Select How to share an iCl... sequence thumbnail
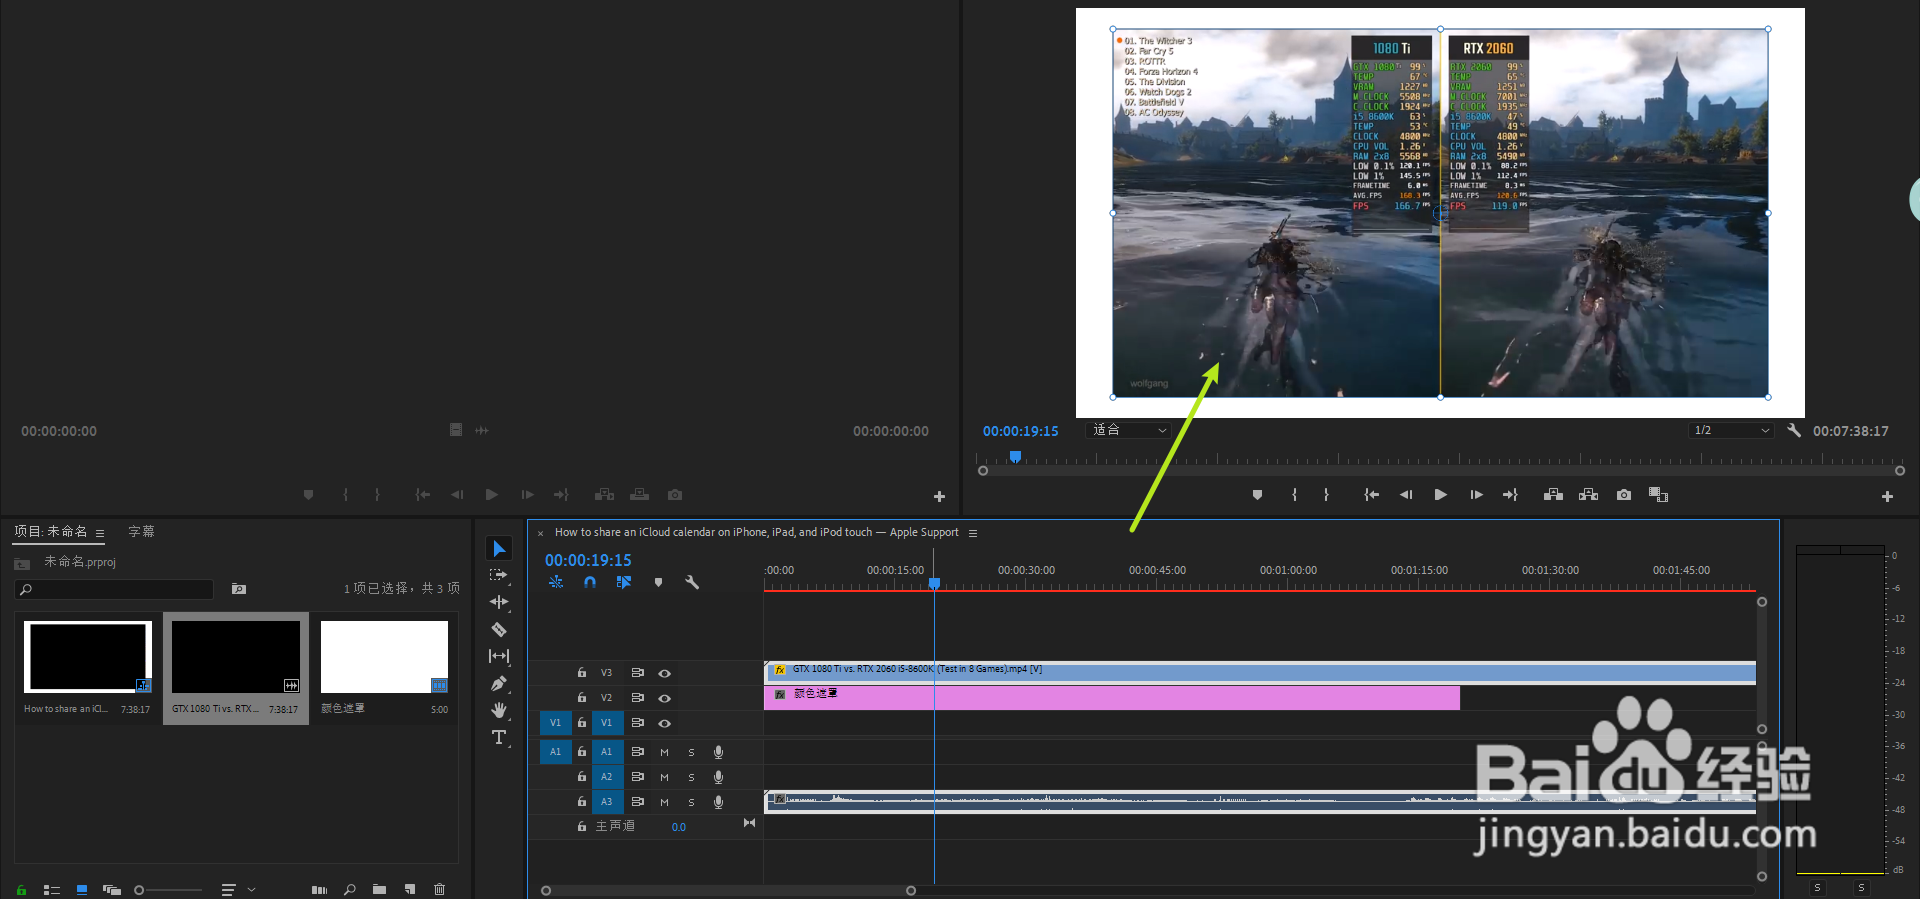Screen dimensions: 1920x899 tap(88, 657)
